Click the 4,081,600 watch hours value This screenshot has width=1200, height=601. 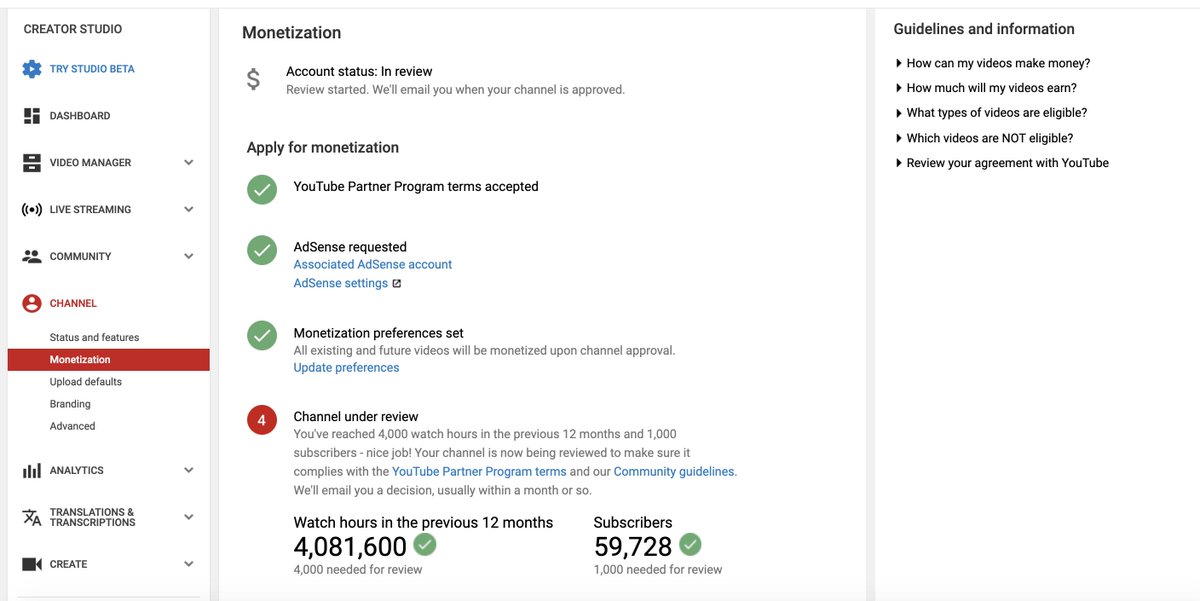[x=350, y=547]
